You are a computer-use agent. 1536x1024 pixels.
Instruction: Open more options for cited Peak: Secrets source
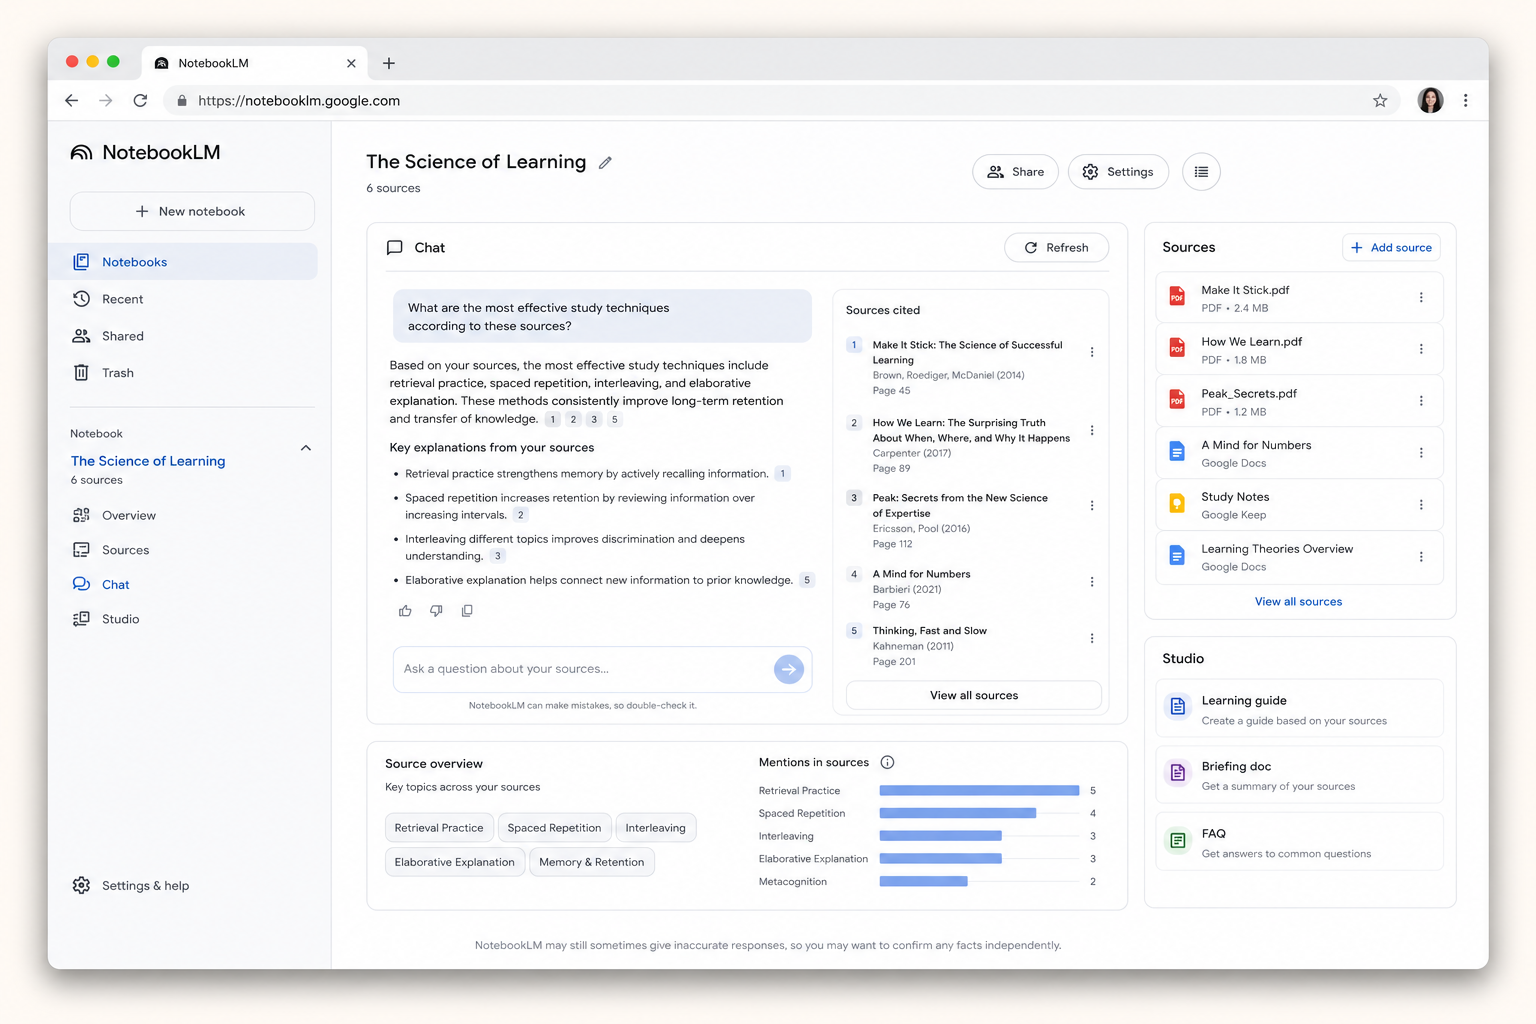click(1092, 505)
